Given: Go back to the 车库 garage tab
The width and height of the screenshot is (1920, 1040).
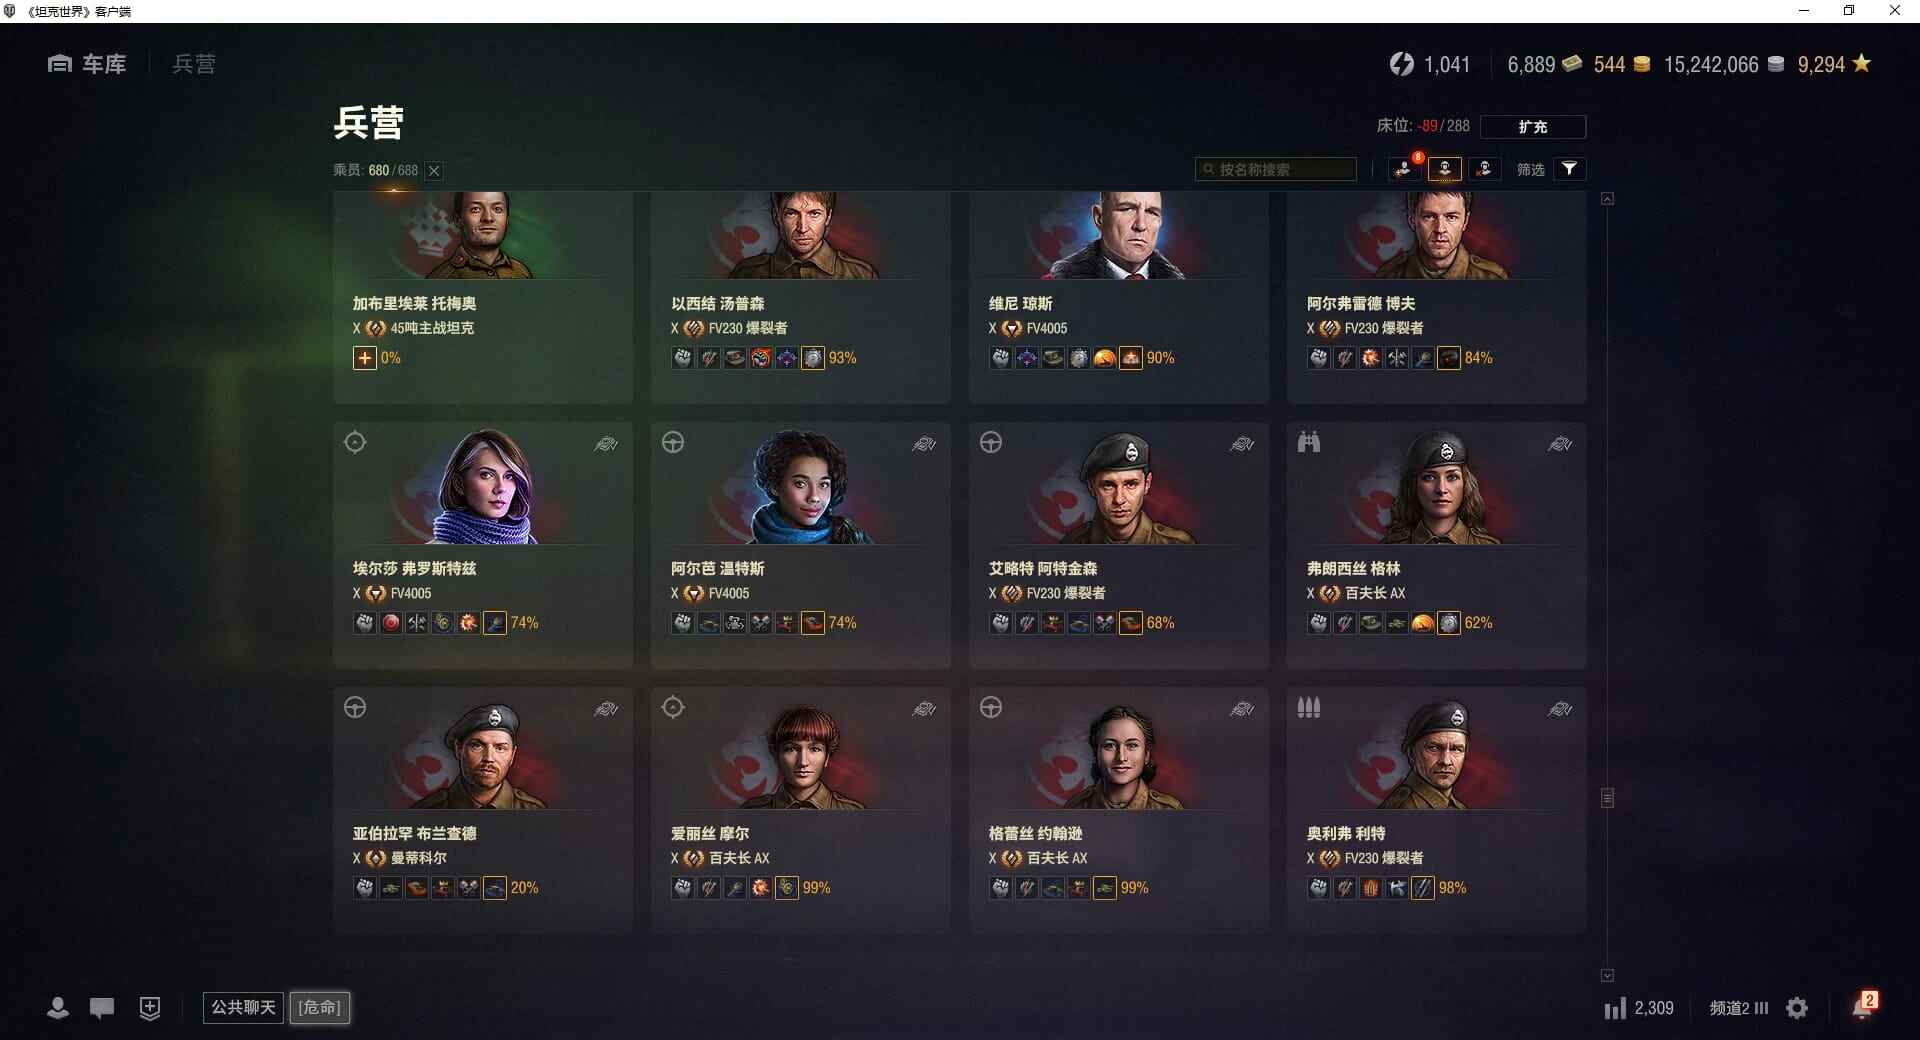Looking at the screenshot, I should (x=87, y=64).
